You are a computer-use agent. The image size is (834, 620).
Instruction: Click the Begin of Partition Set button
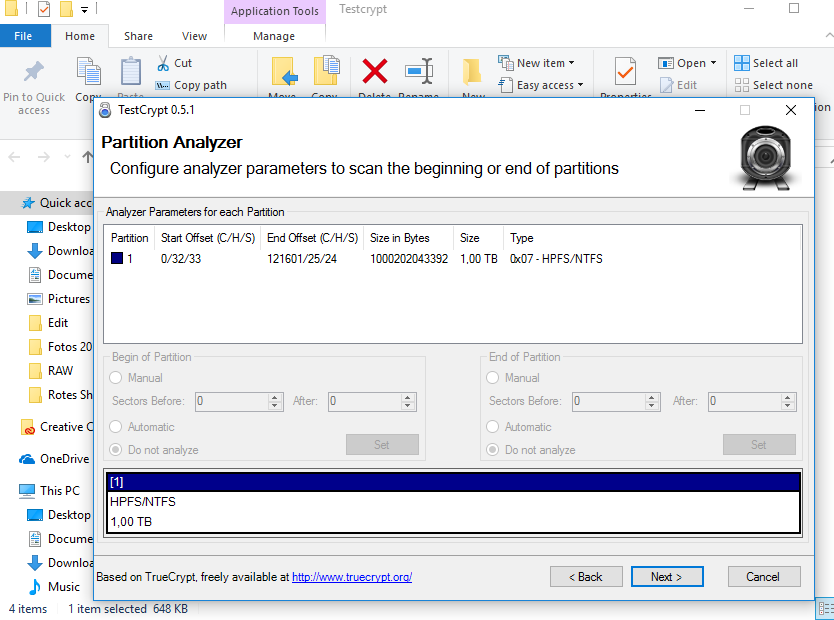point(382,445)
